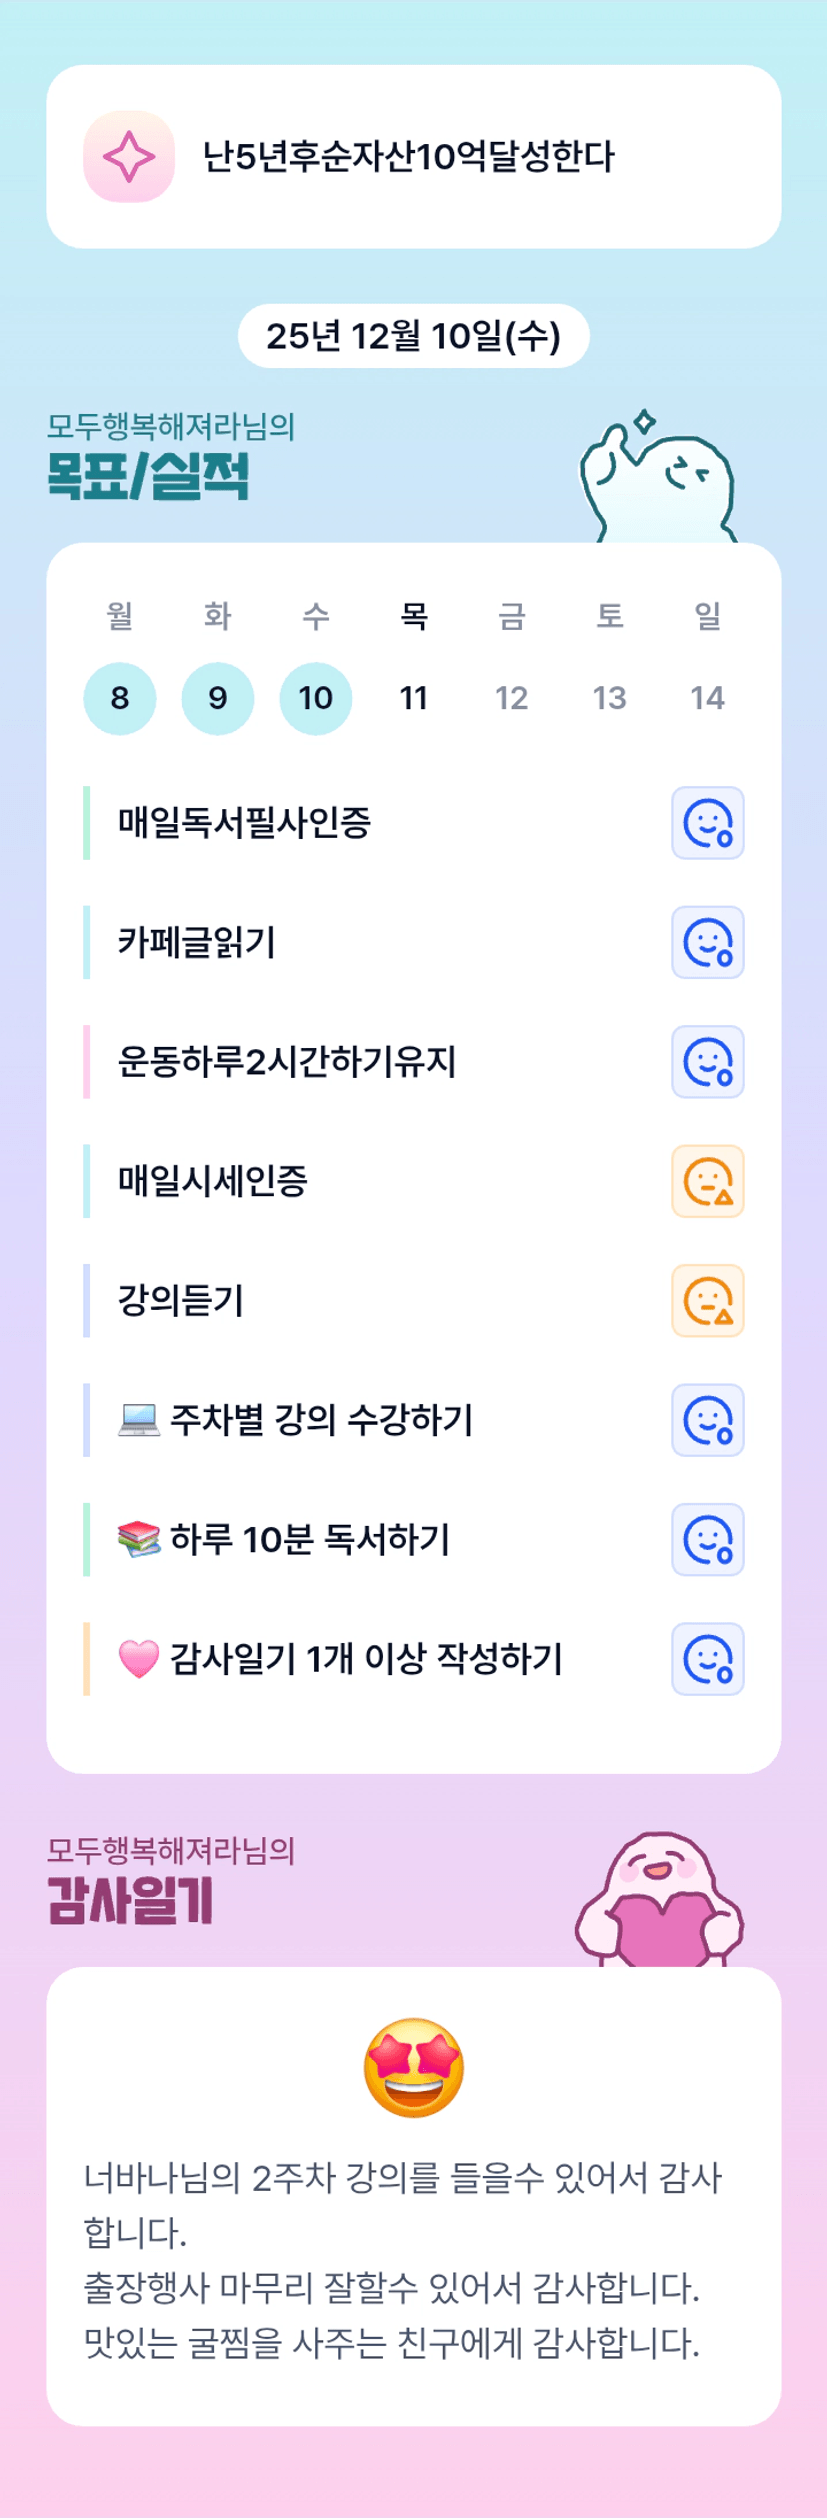Click the star-eyes emoji in gratitude diary
This screenshot has width=827, height=2518.
413,2067
